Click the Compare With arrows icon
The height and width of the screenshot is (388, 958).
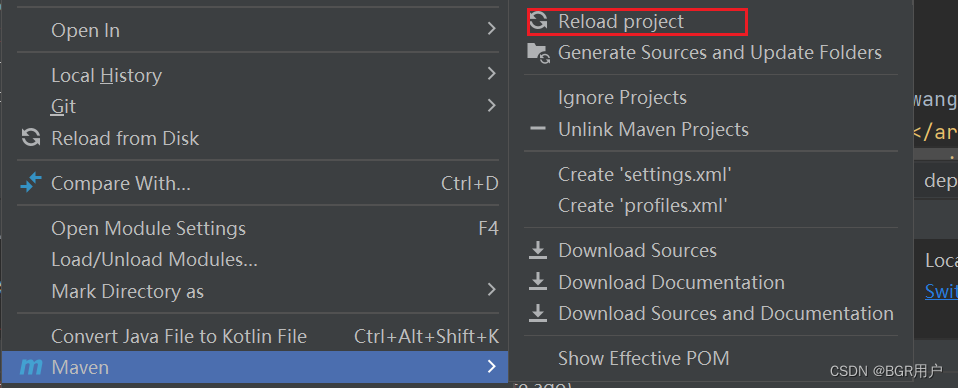[x=31, y=183]
